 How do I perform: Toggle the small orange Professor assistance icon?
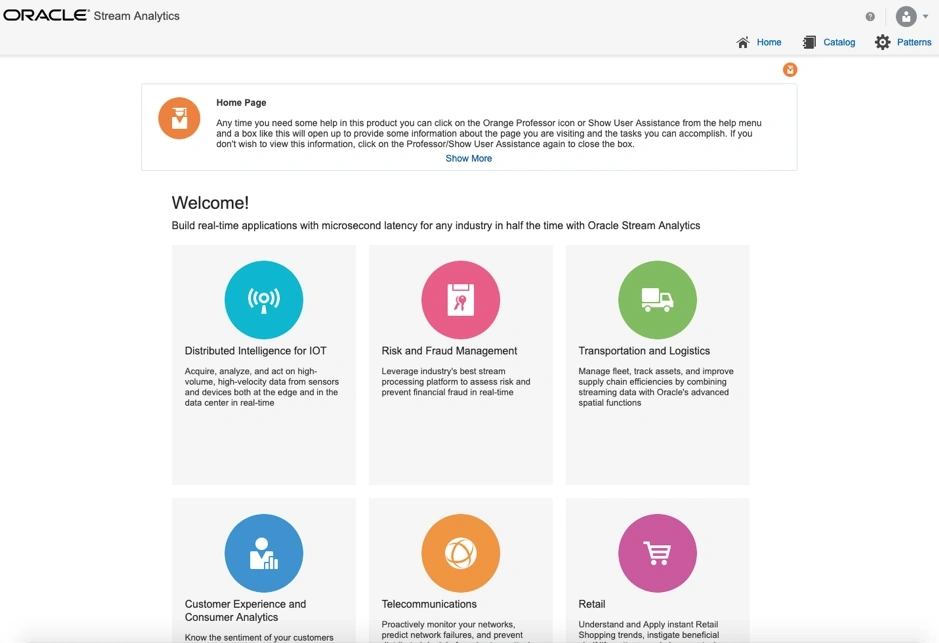click(790, 70)
